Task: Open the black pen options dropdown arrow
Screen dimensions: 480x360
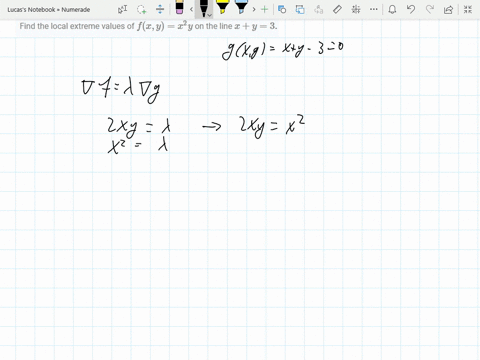Action: [x=209, y=15]
